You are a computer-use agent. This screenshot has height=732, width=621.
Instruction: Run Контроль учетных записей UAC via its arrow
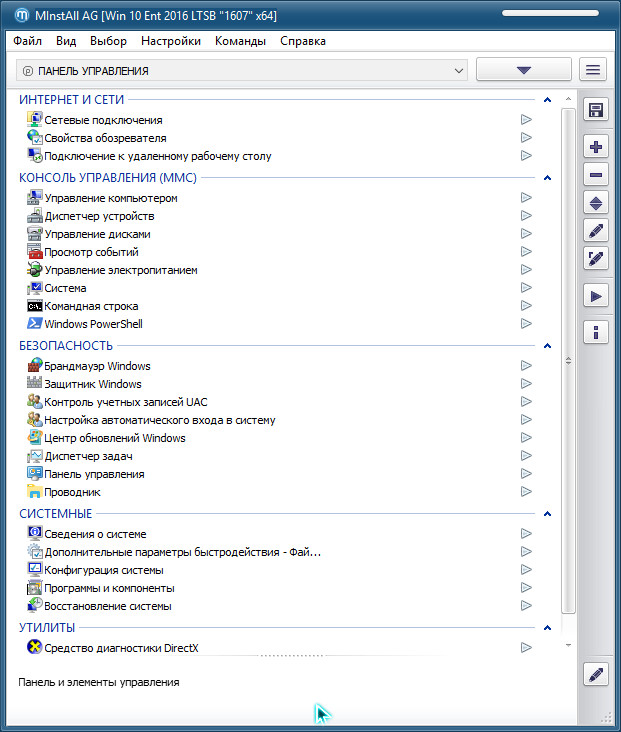click(526, 401)
